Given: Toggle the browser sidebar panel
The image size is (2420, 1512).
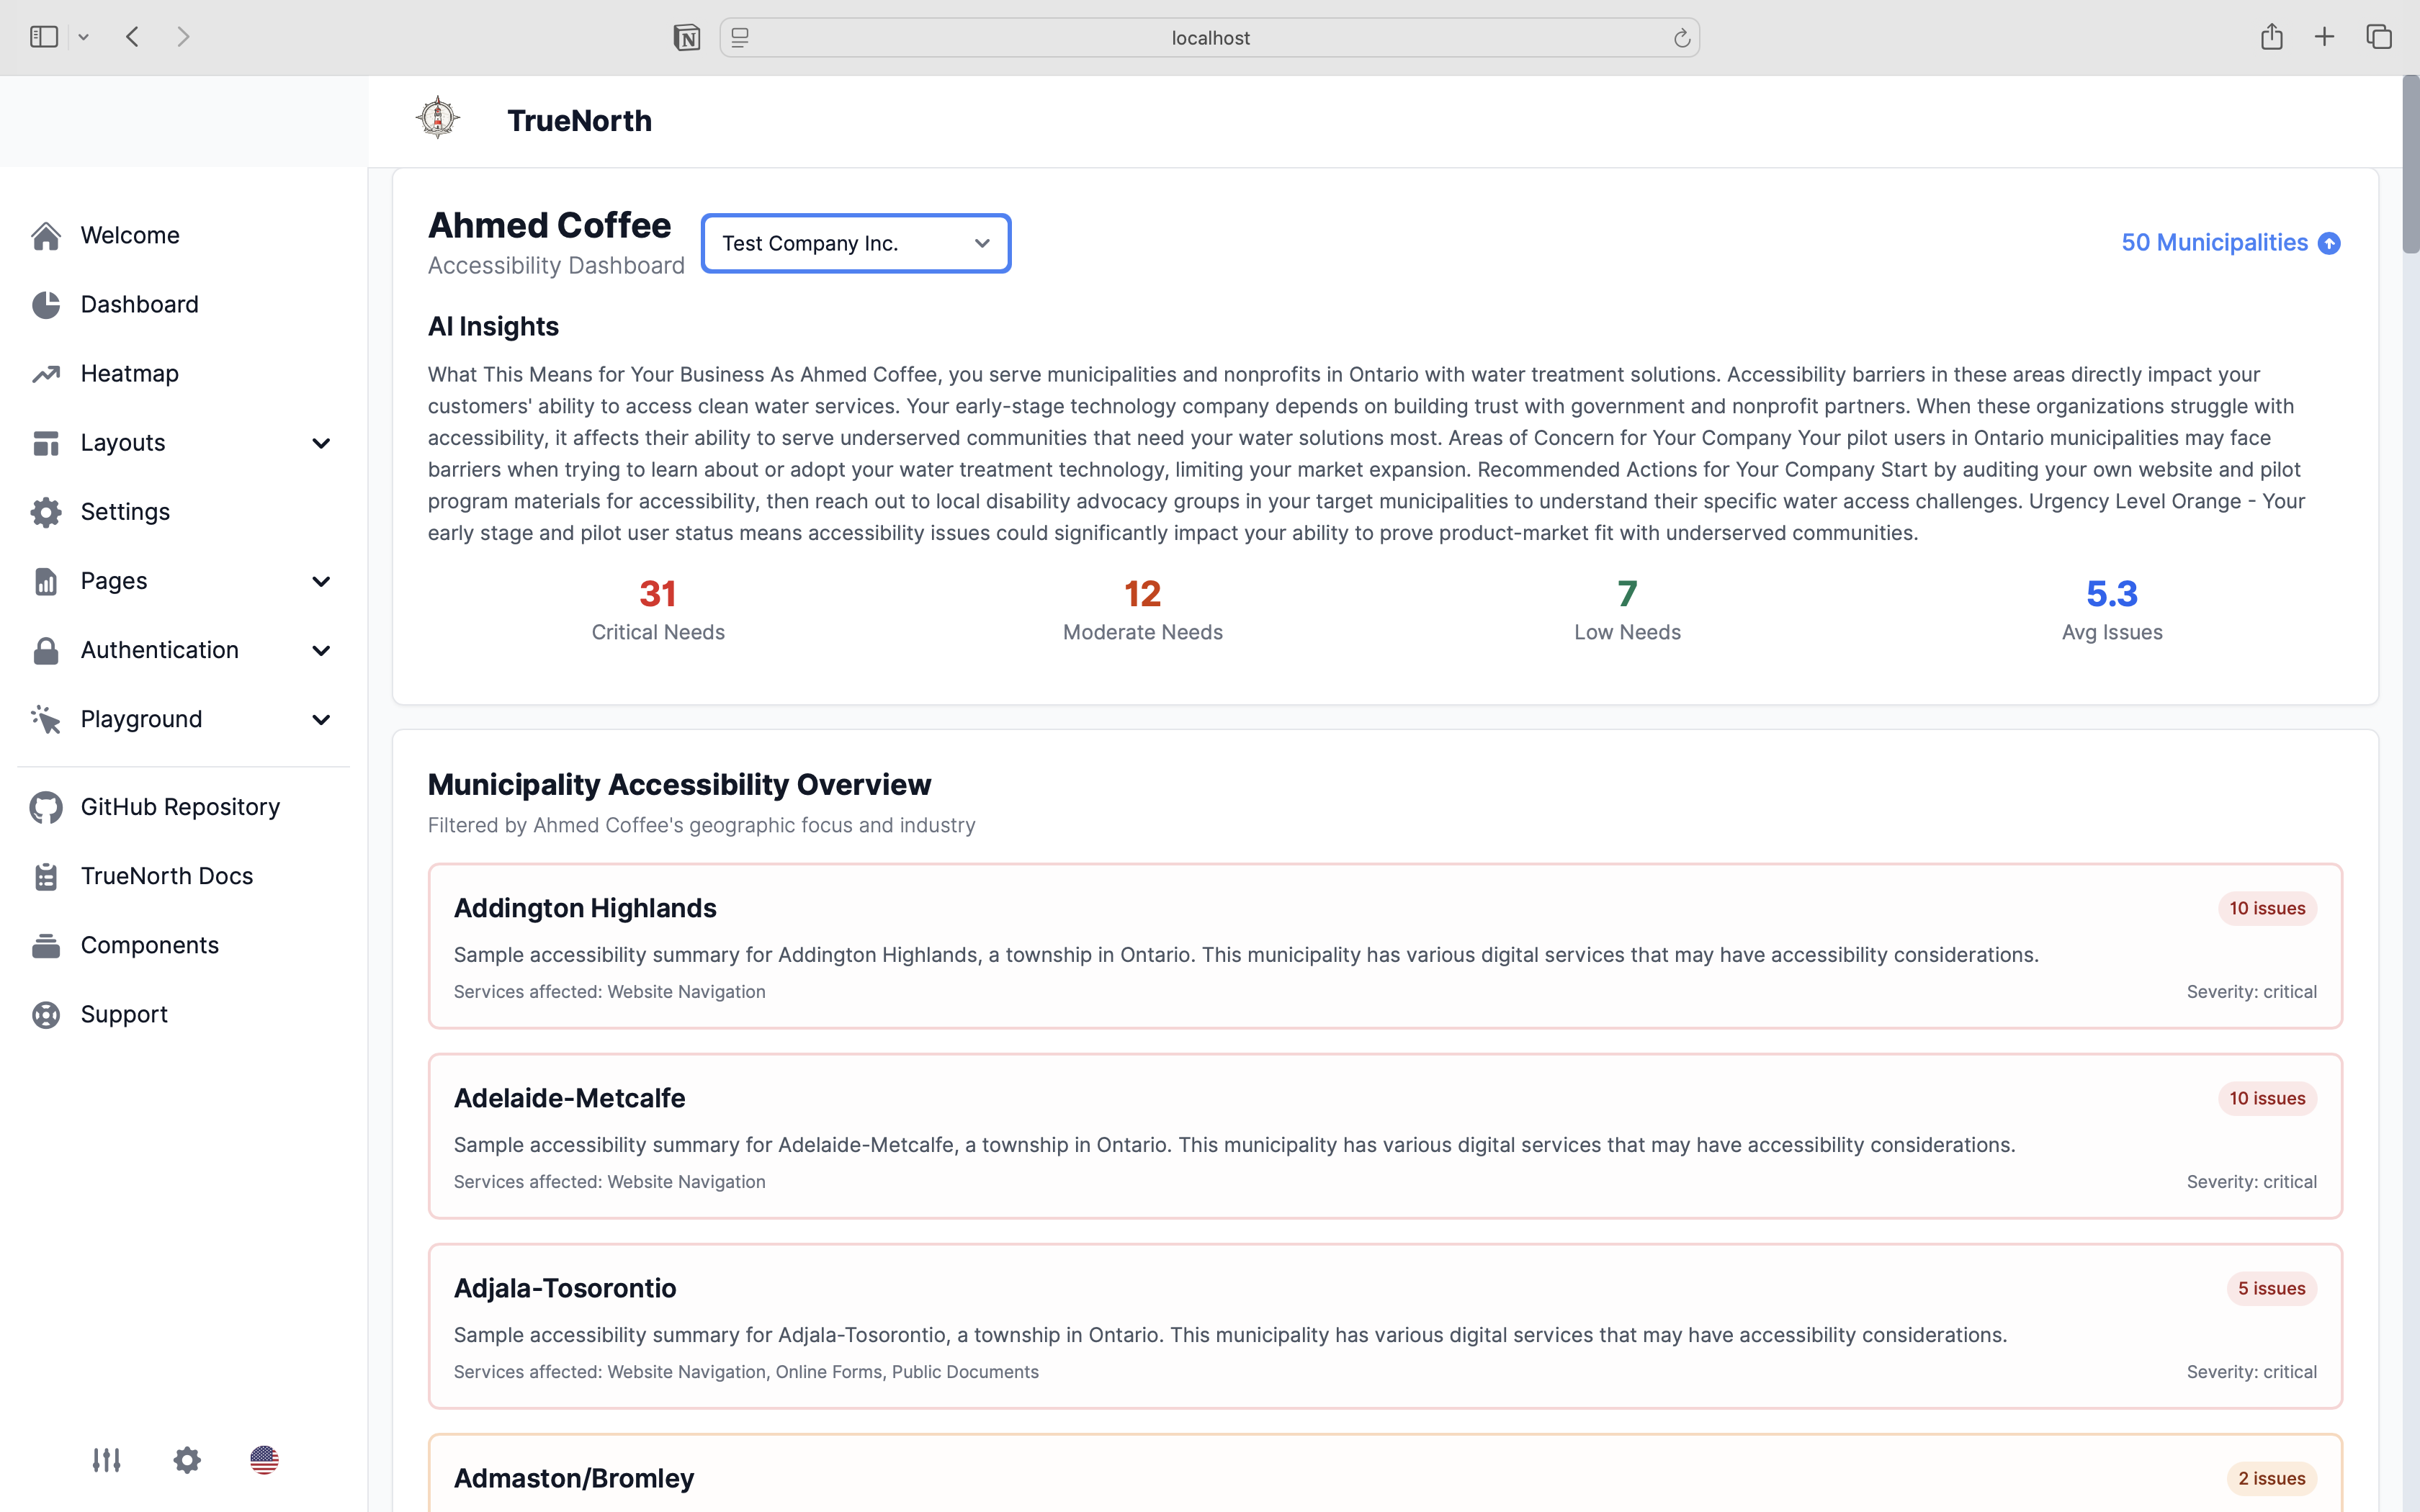Looking at the screenshot, I should [x=44, y=37].
